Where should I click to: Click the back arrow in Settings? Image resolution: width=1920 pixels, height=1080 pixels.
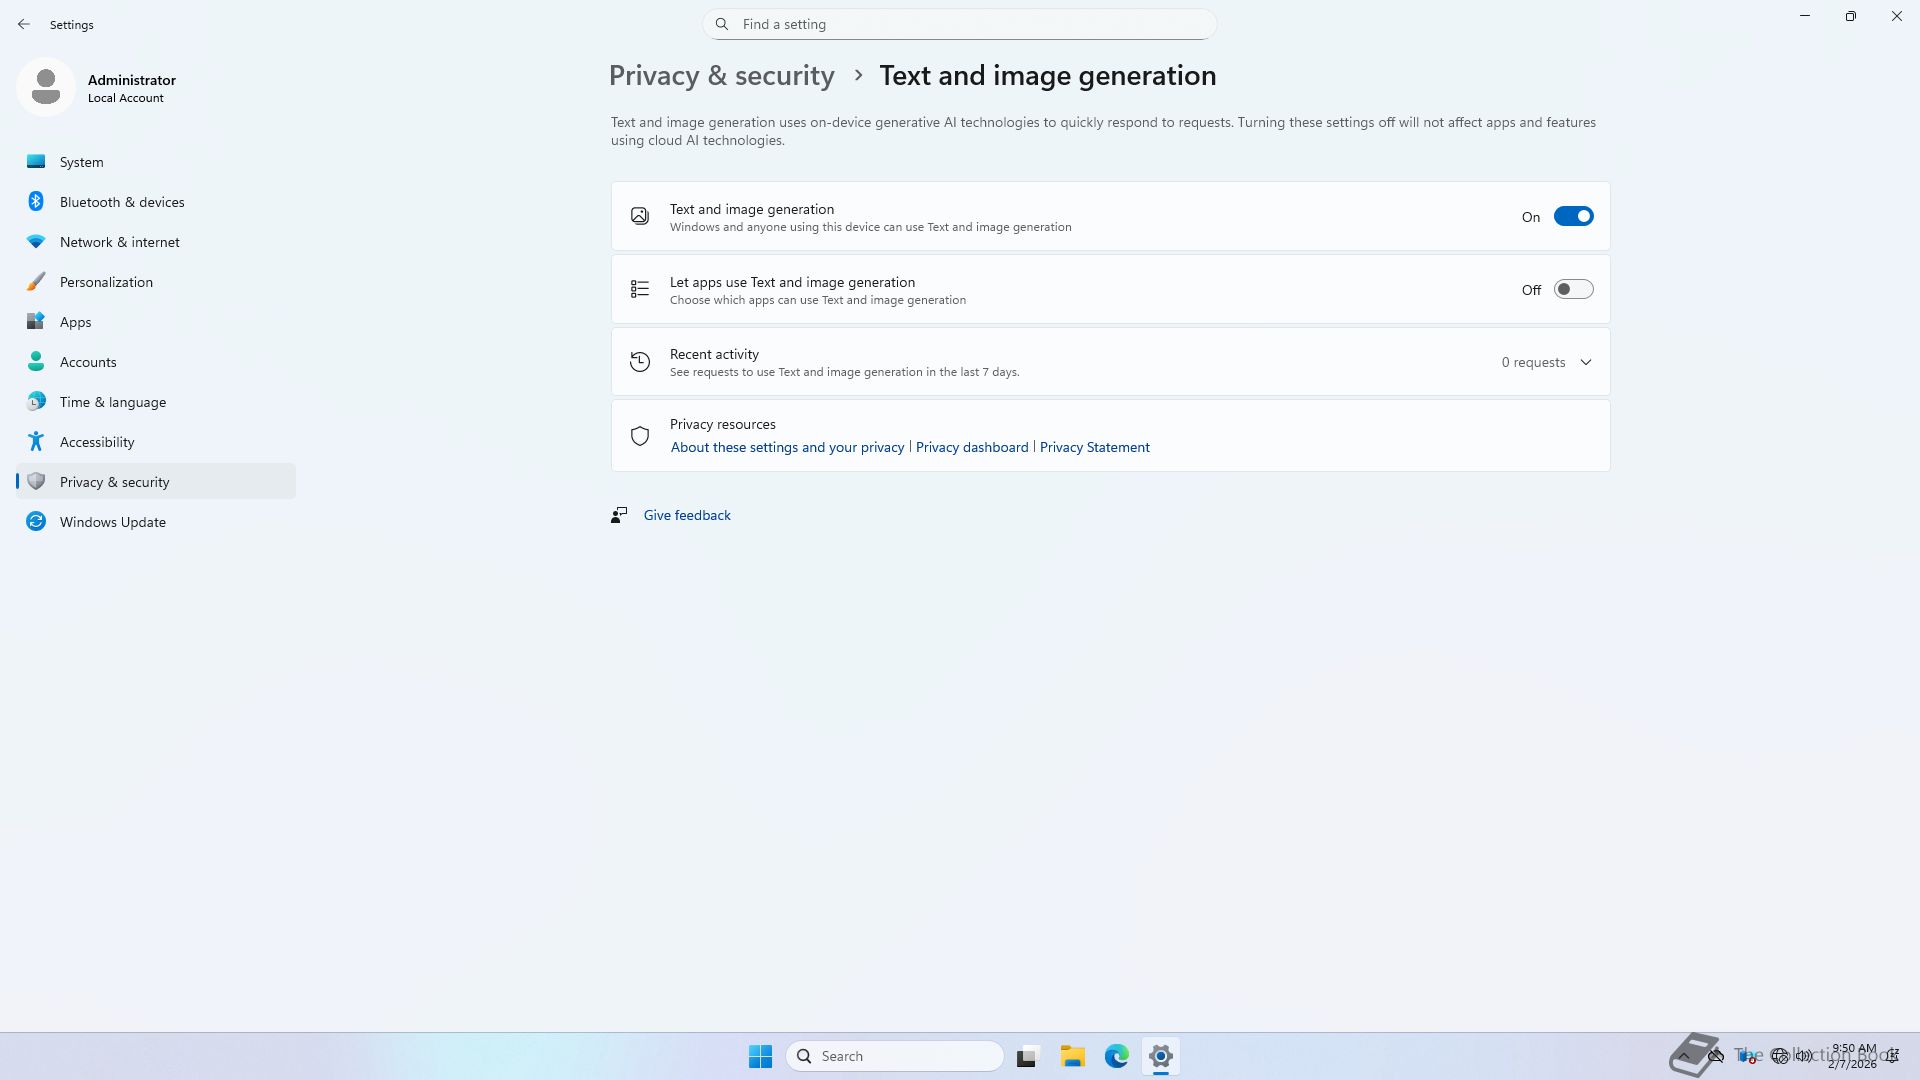24,24
